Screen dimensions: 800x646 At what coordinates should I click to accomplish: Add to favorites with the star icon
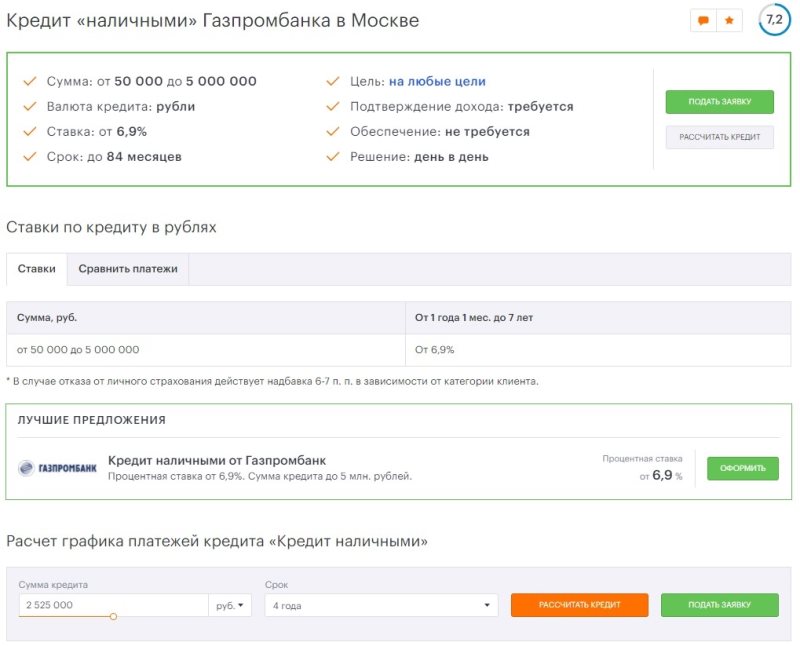pyautogui.click(x=729, y=21)
